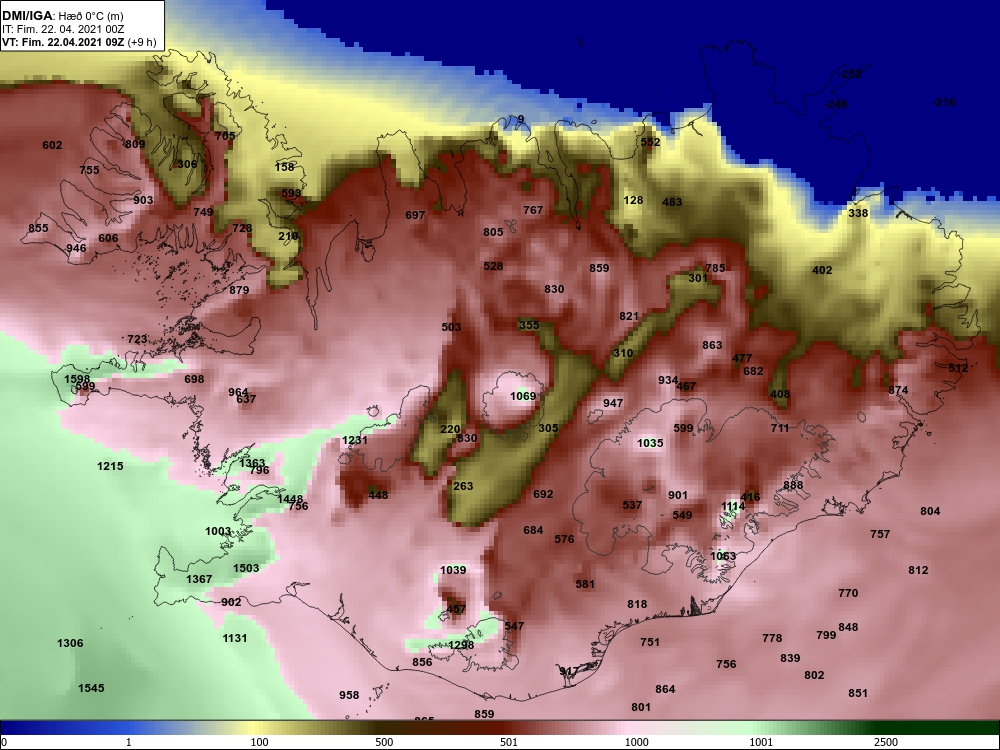Click the map value 698
The width and height of the screenshot is (1000, 750).
[x=194, y=379]
